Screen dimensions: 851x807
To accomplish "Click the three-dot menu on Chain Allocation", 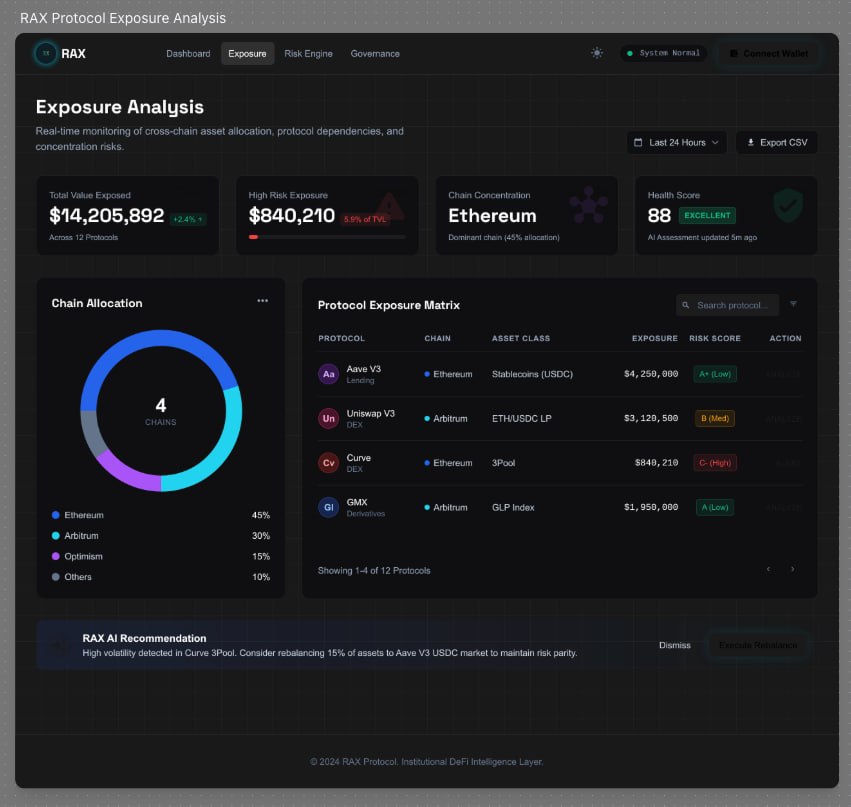I will click(263, 300).
